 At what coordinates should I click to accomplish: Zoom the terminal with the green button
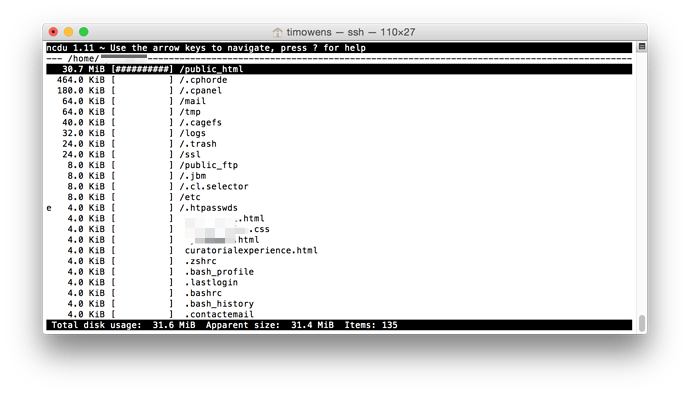(x=84, y=32)
